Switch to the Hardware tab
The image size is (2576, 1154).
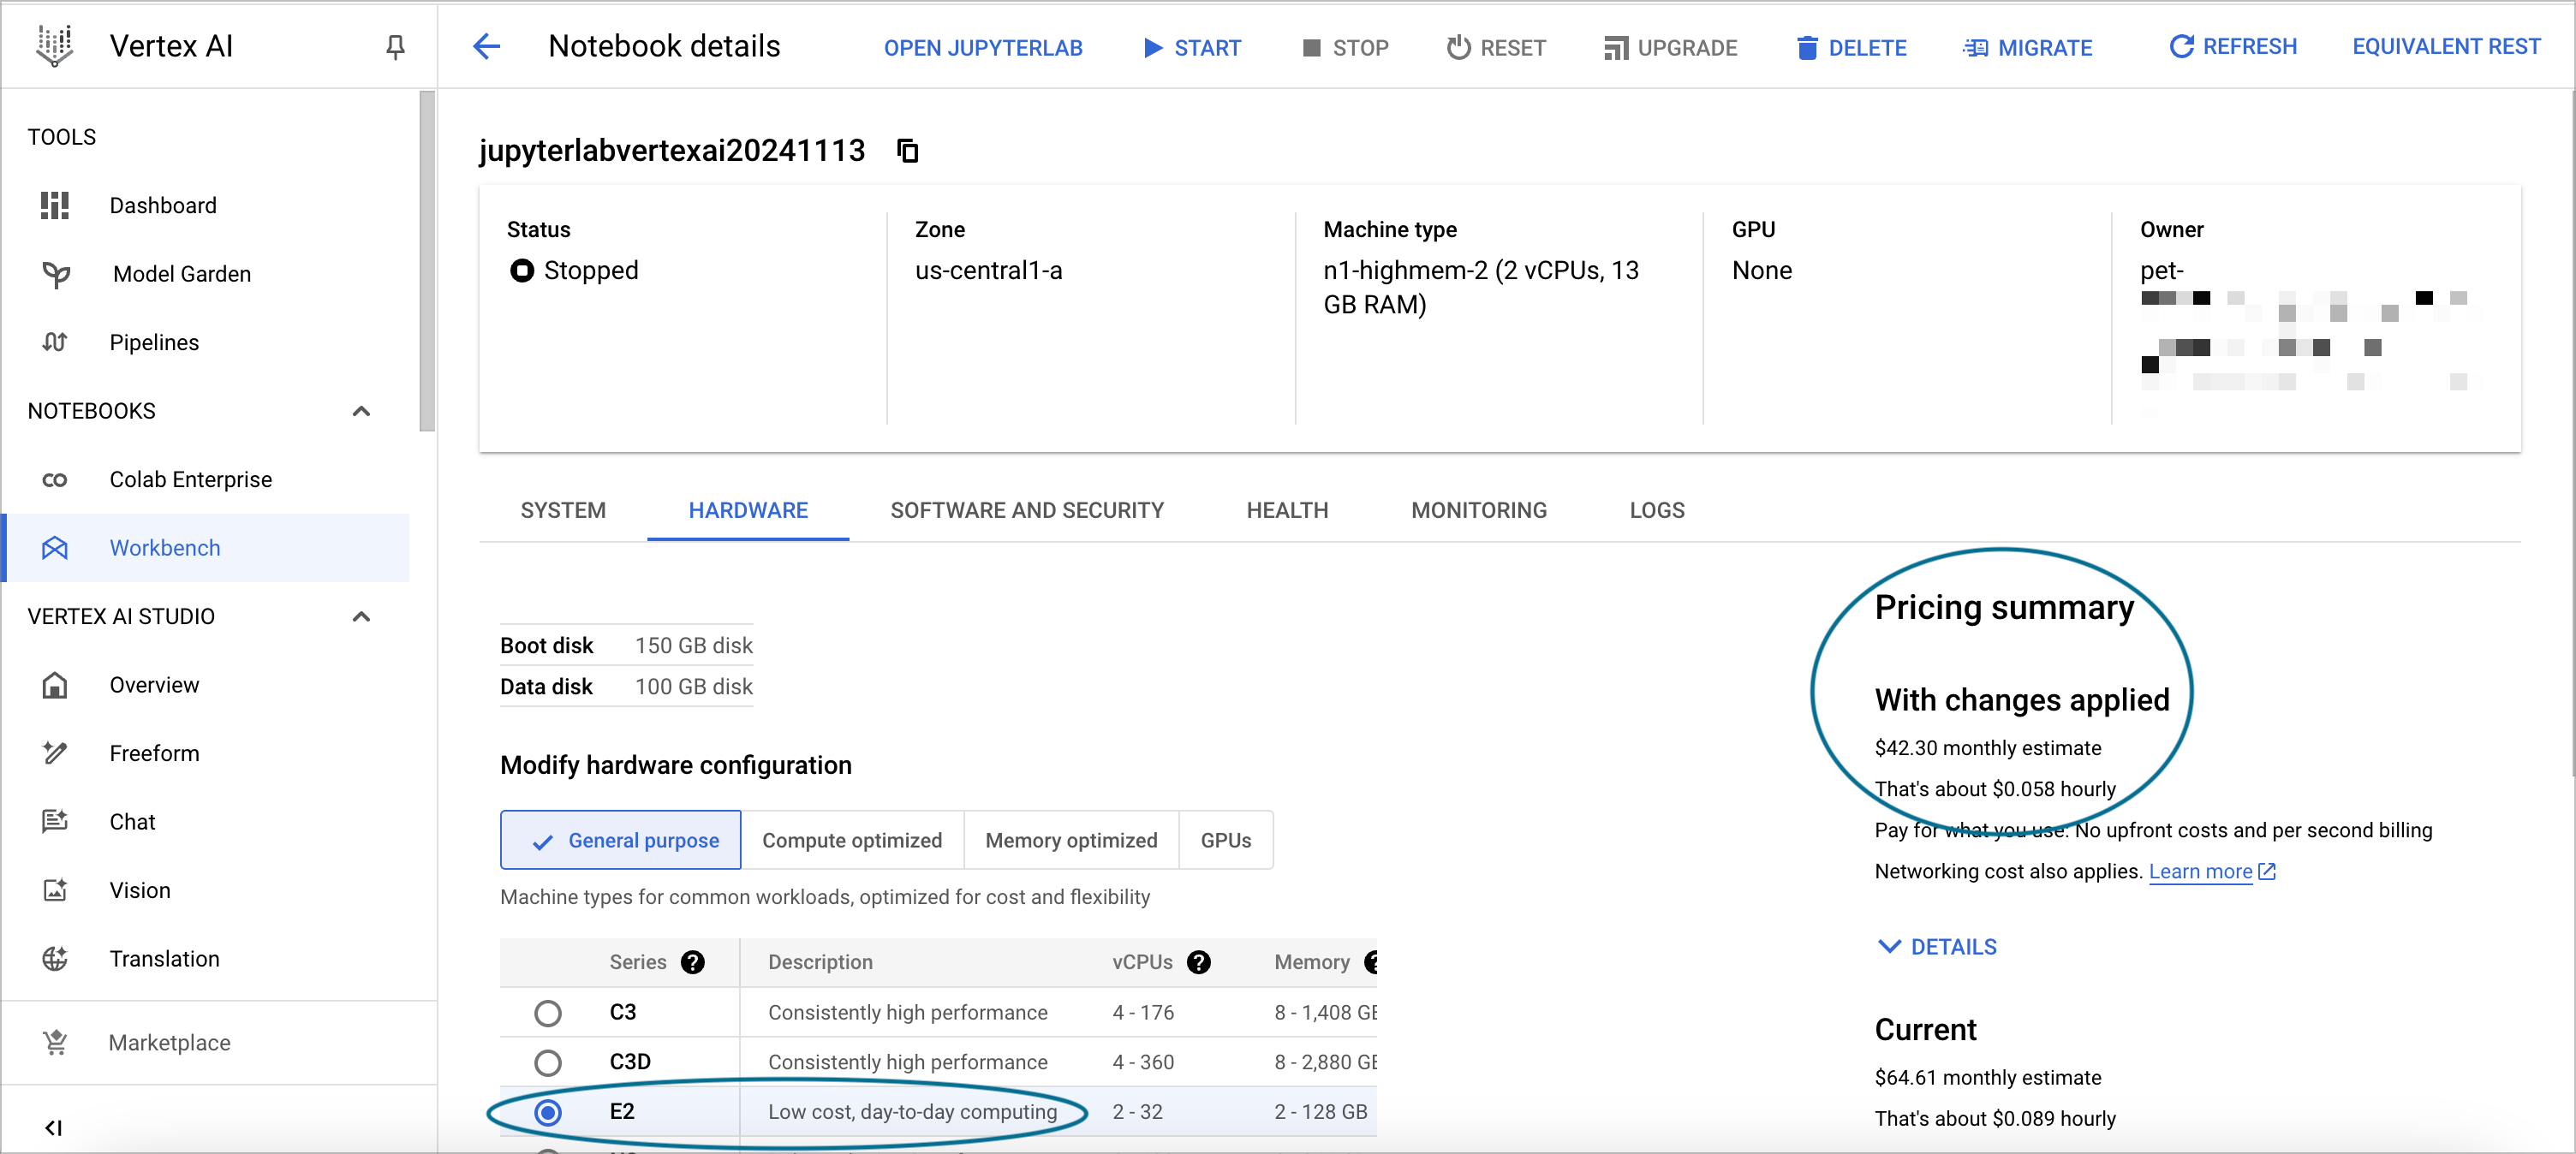[748, 510]
